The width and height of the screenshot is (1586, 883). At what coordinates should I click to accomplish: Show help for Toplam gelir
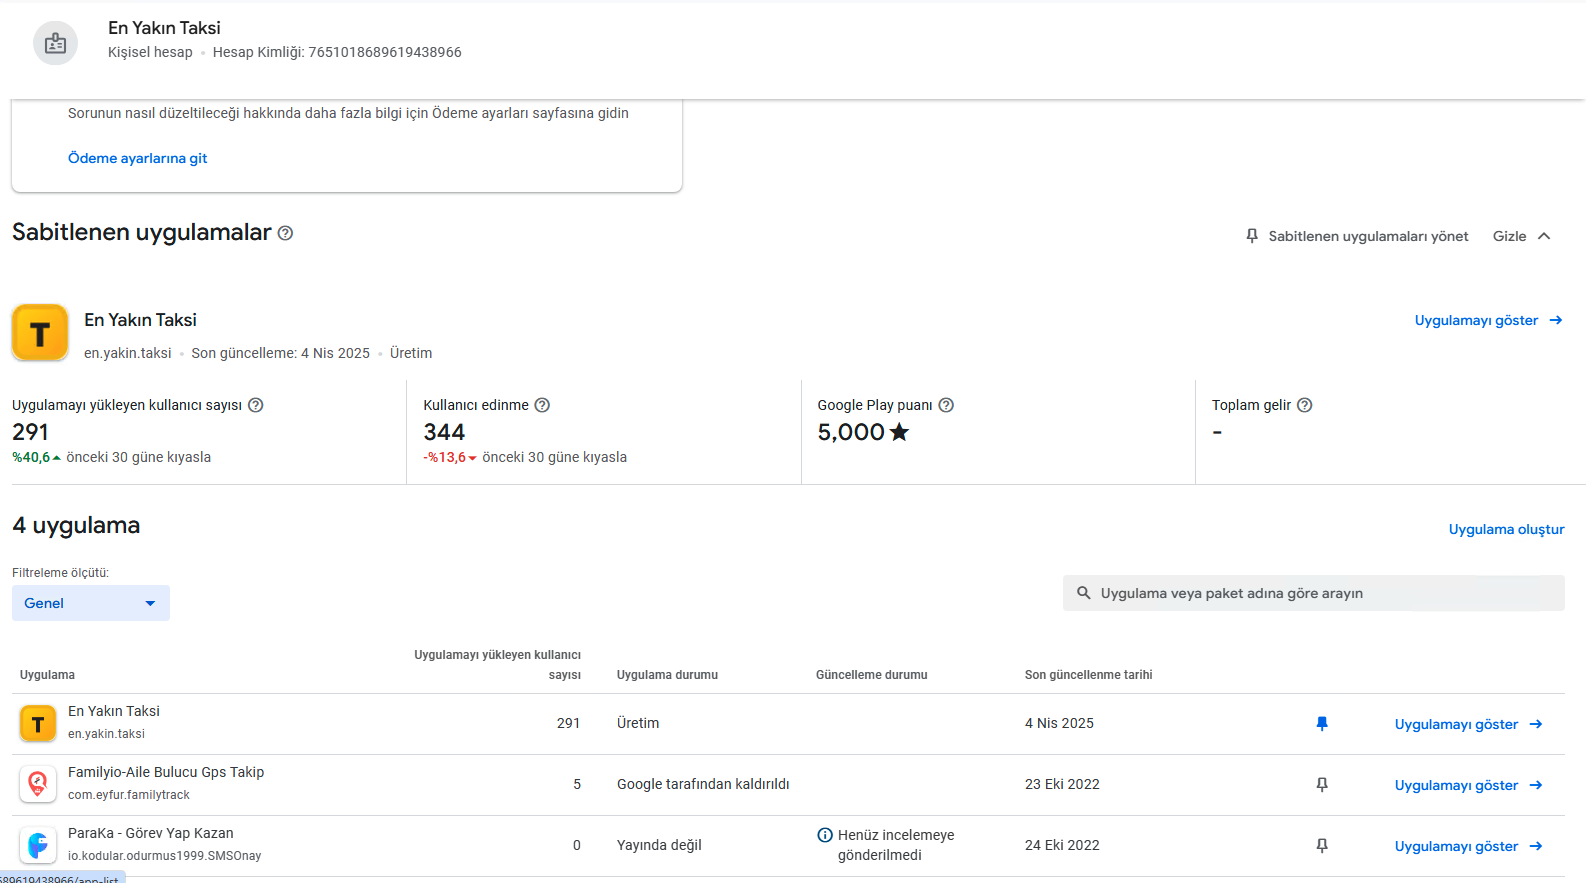tap(1304, 405)
